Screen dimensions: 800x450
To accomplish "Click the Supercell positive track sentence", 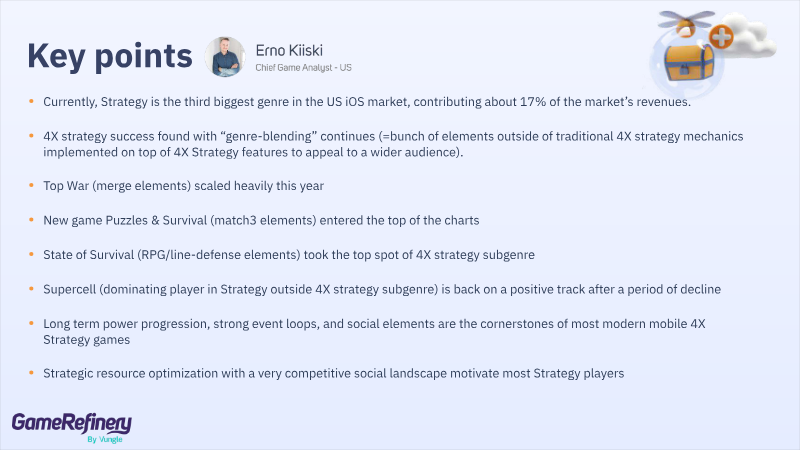I will (380, 289).
